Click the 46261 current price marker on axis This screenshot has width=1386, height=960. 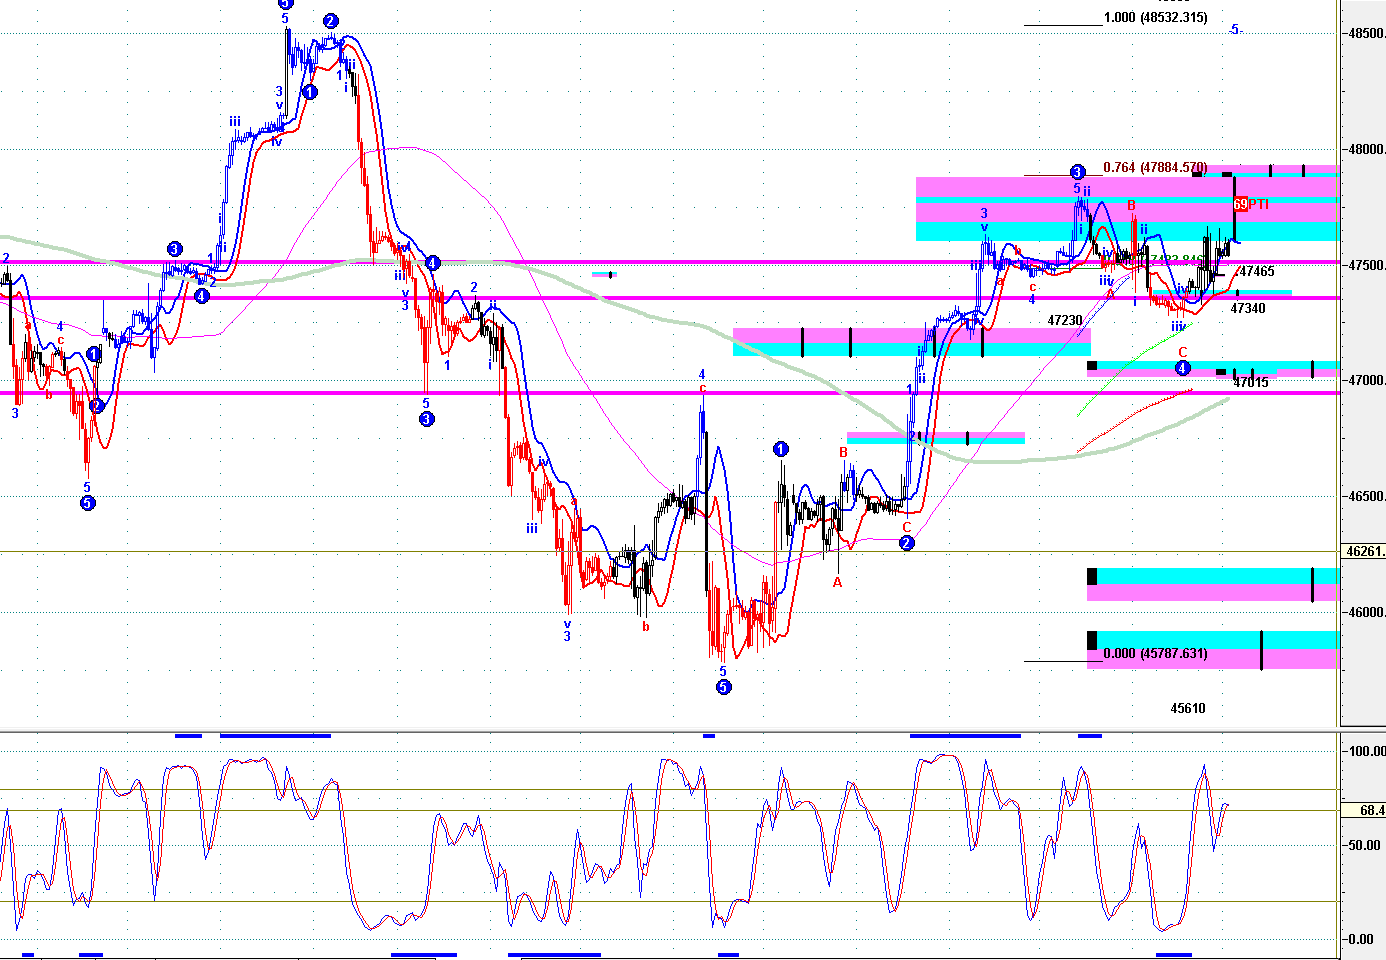[x=1364, y=551]
